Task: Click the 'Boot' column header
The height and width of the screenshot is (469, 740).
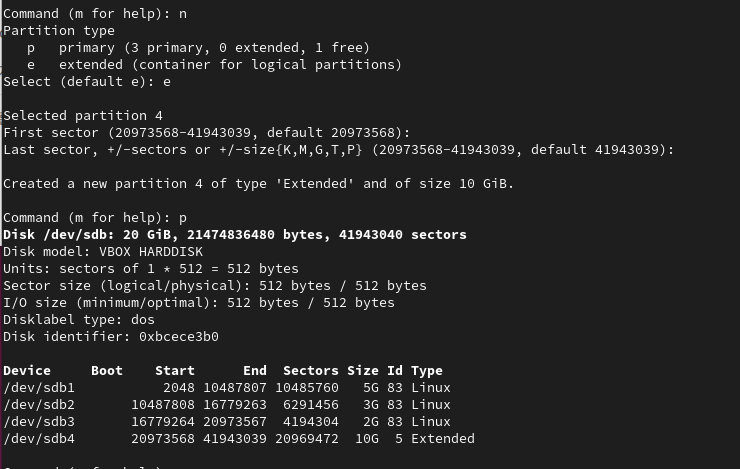Action: point(107,370)
